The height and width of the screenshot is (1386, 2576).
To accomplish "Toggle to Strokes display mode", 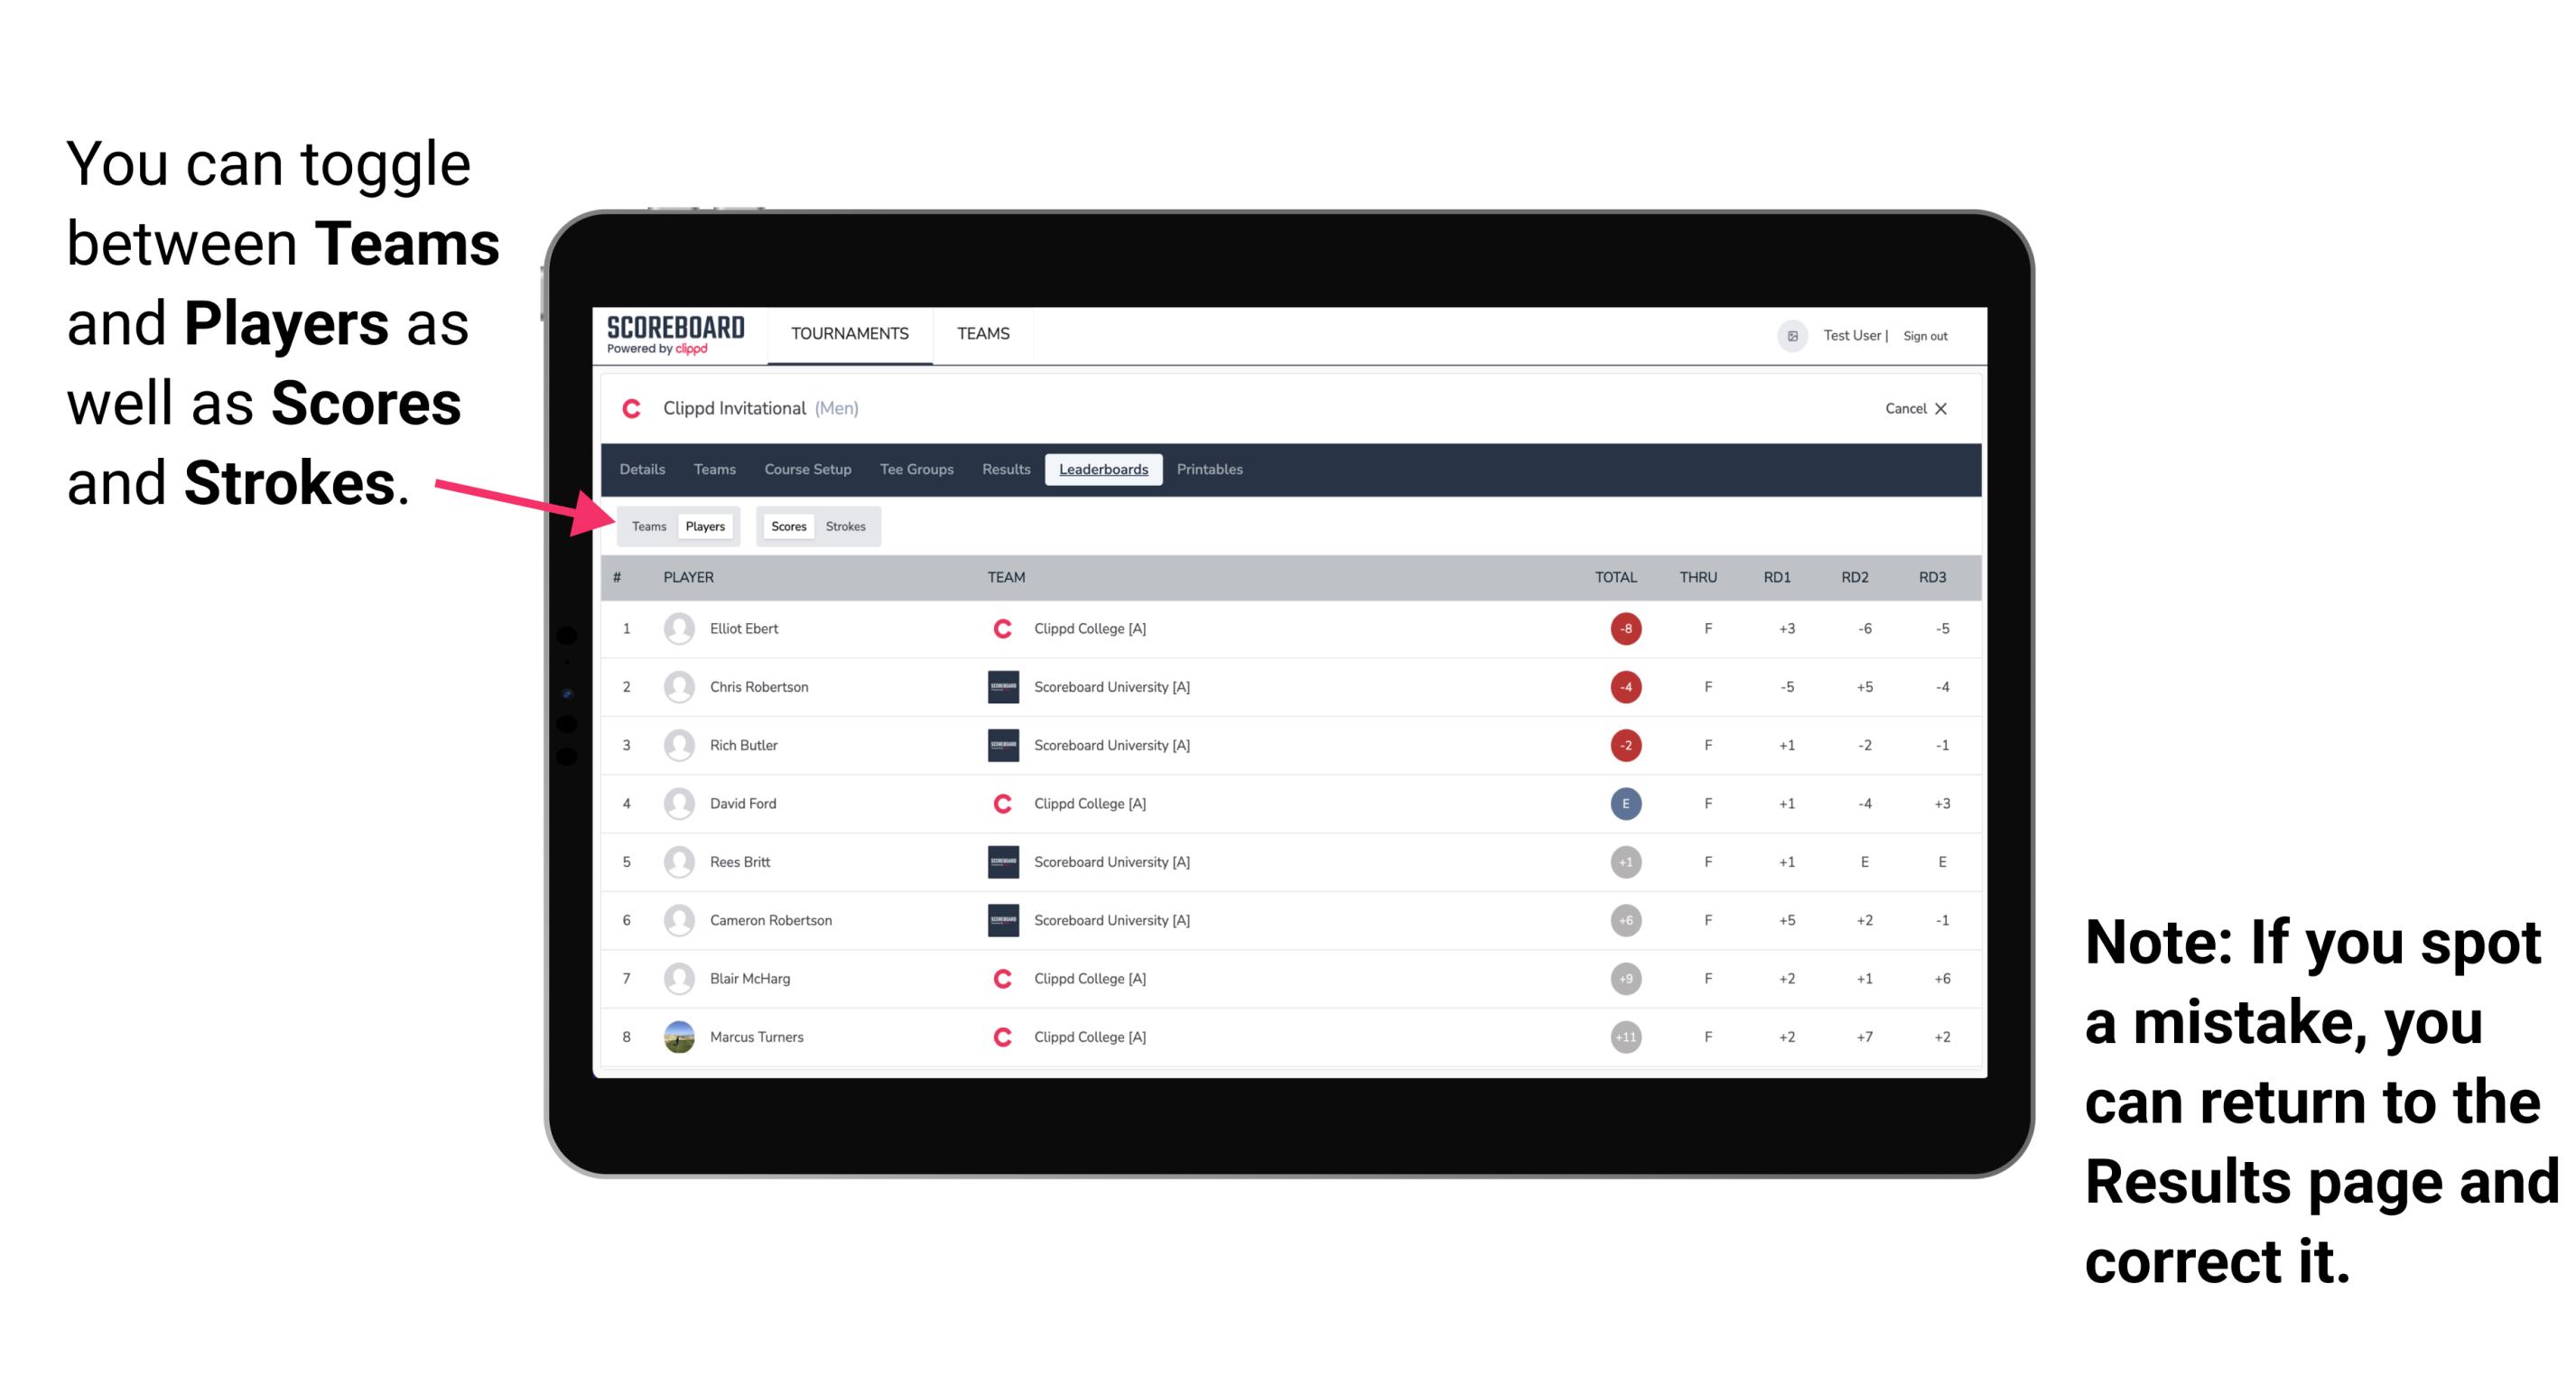I will tap(846, 526).
